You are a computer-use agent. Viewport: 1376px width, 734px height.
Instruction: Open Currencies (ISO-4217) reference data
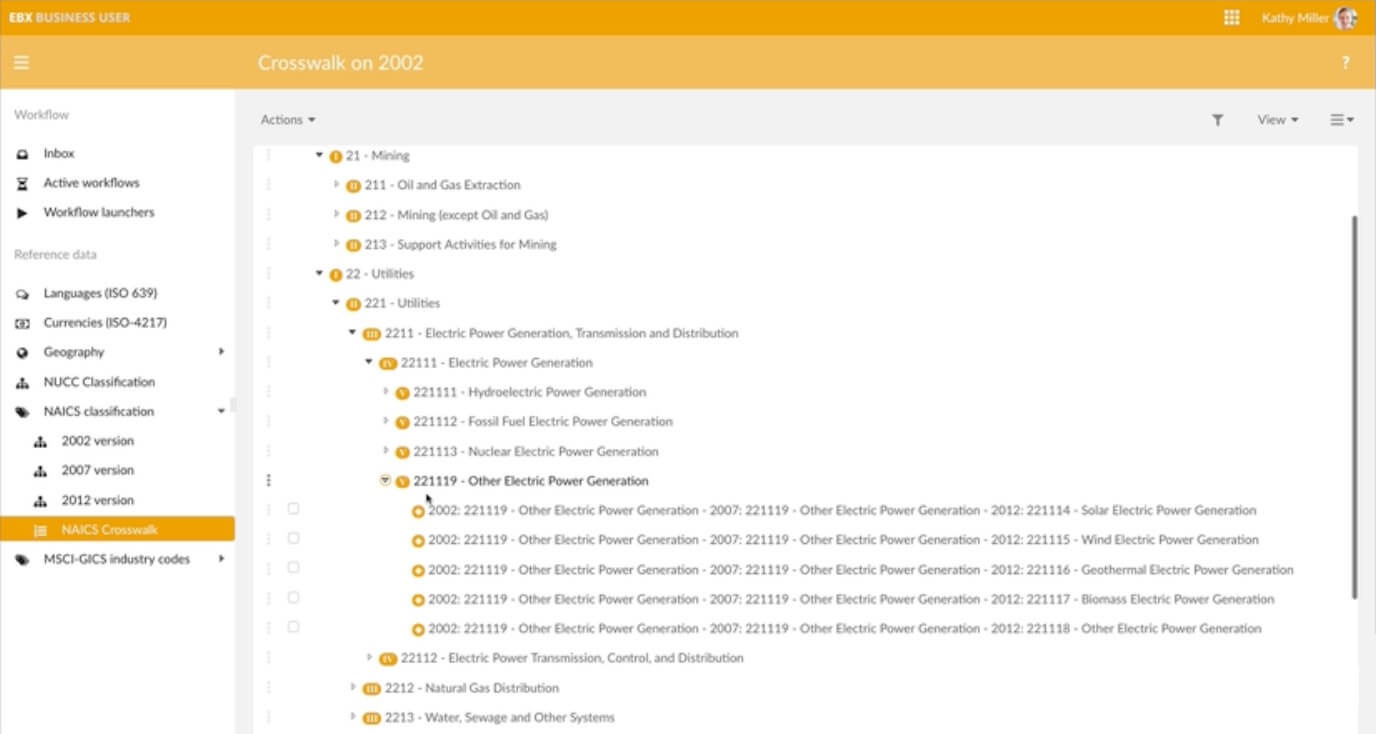(105, 323)
